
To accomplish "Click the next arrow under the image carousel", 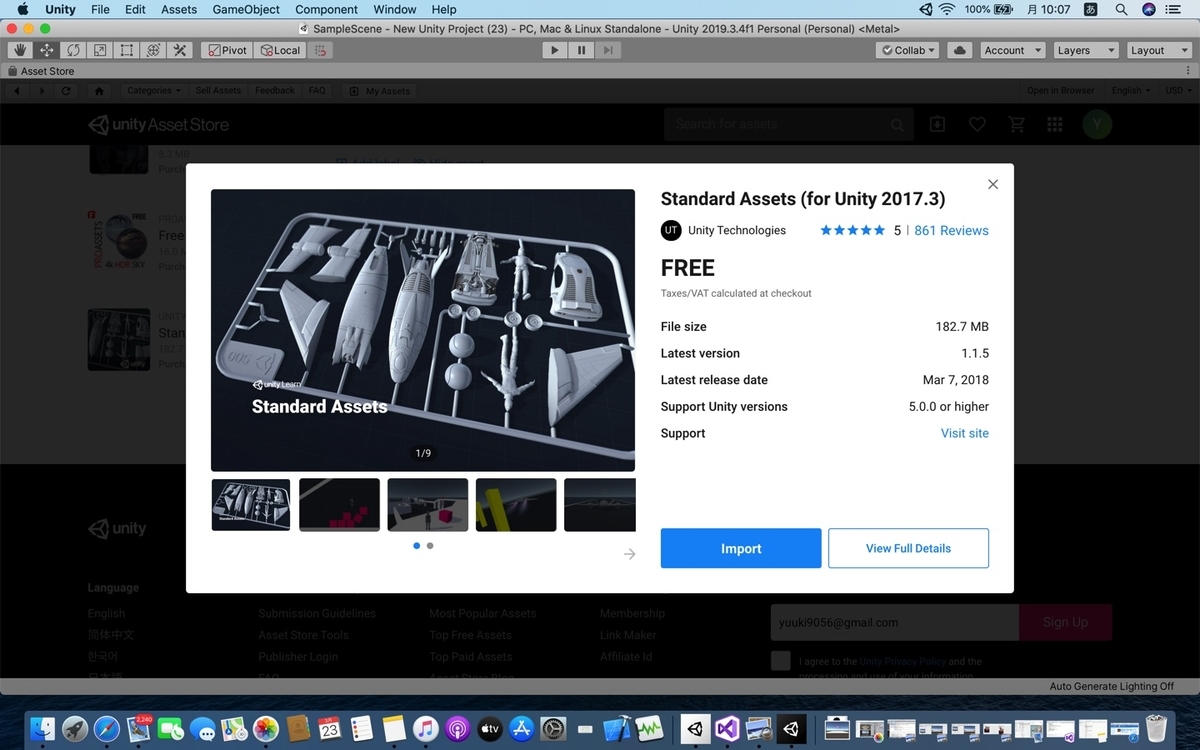I will [x=629, y=554].
